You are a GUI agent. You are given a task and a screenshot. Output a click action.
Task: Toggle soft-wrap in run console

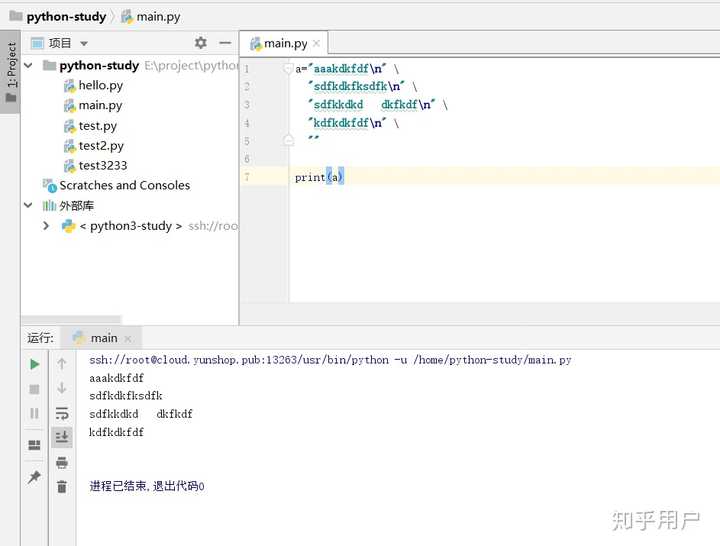pyautogui.click(x=62, y=413)
